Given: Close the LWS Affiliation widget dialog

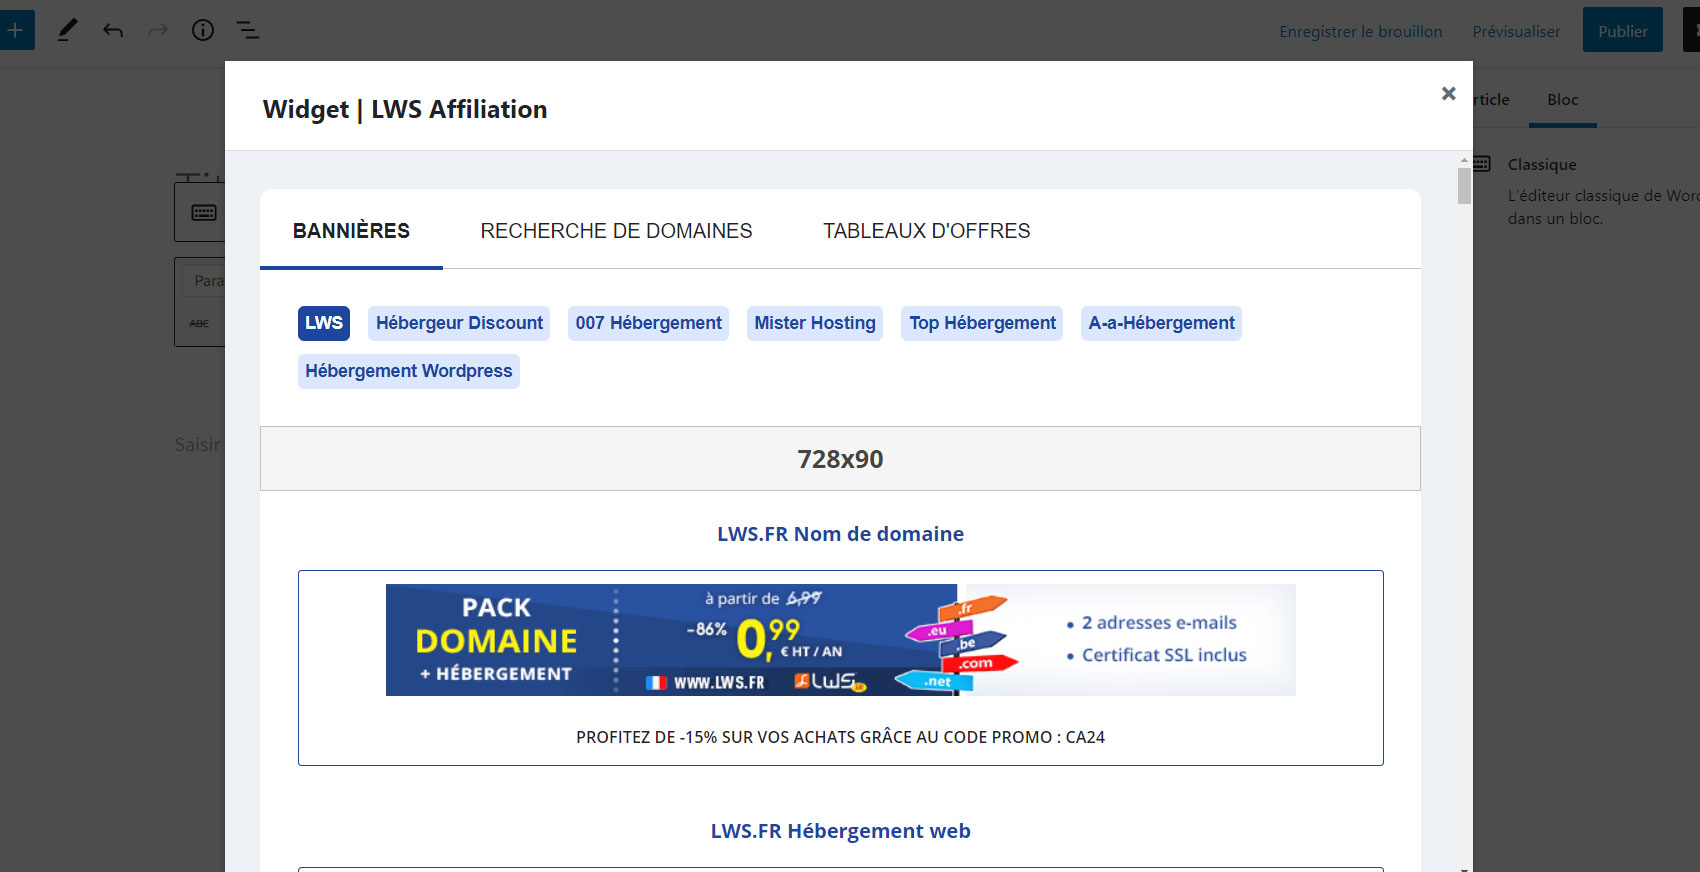Looking at the screenshot, I should pos(1448,93).
